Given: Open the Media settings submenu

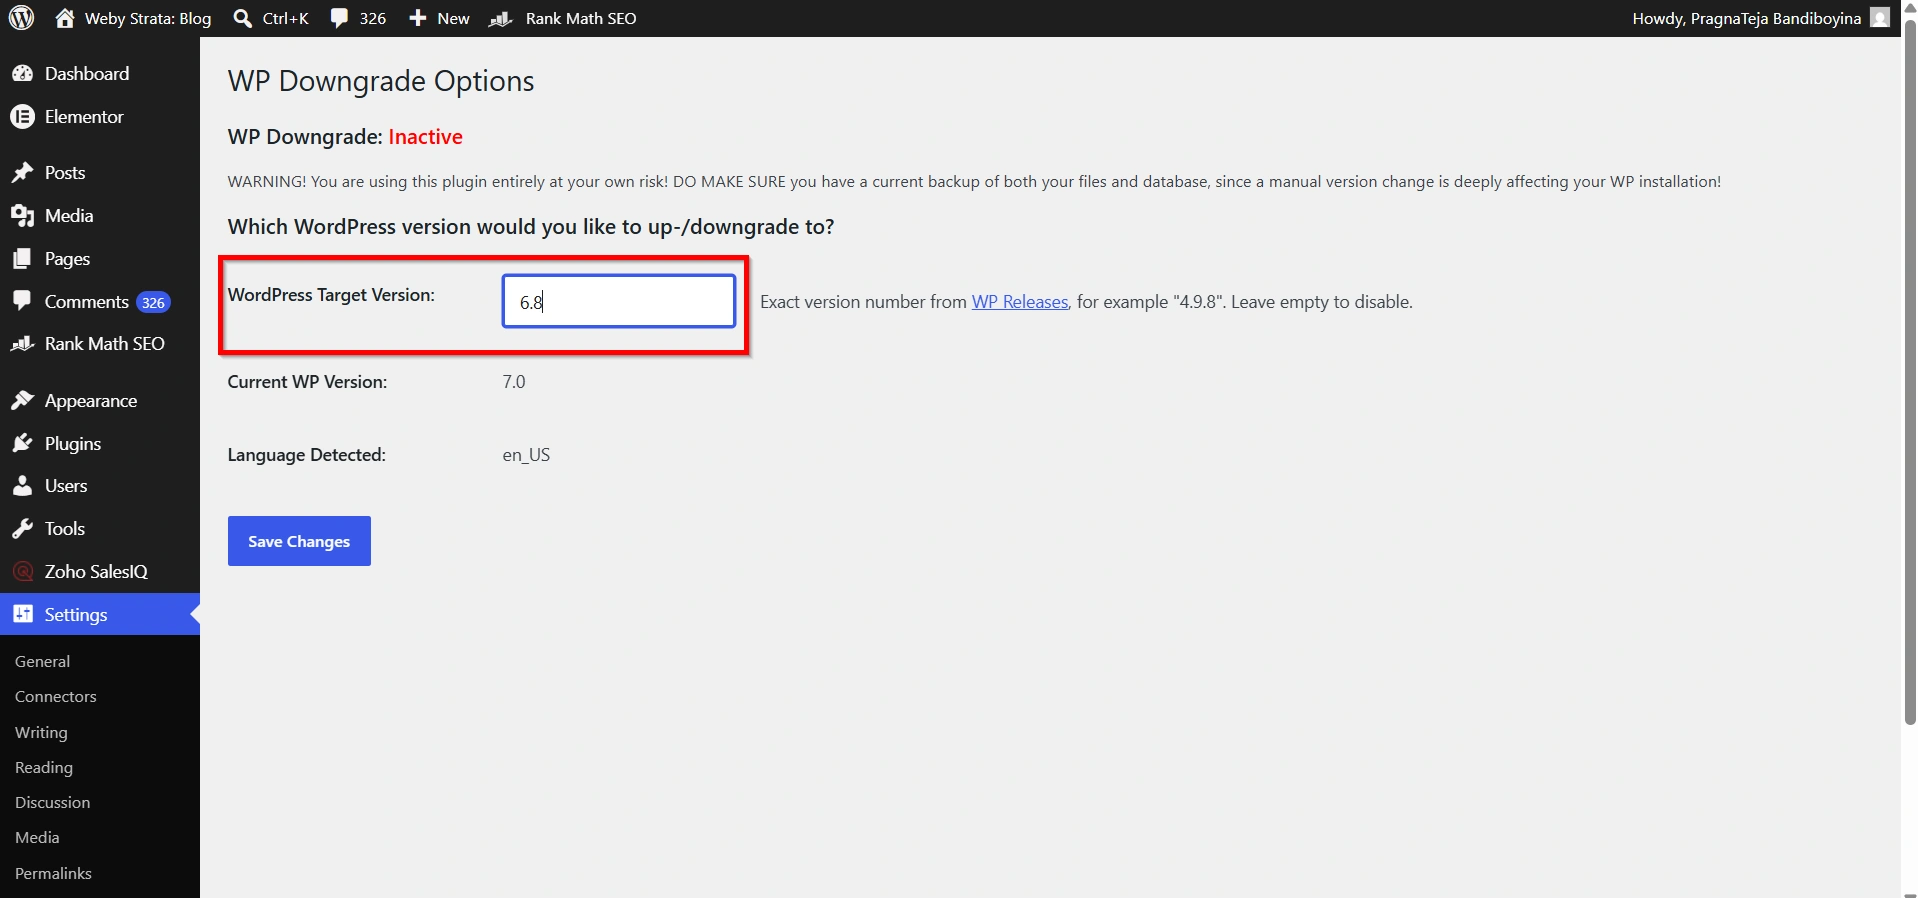Looking at the screenshot, I should click(37, 838).
